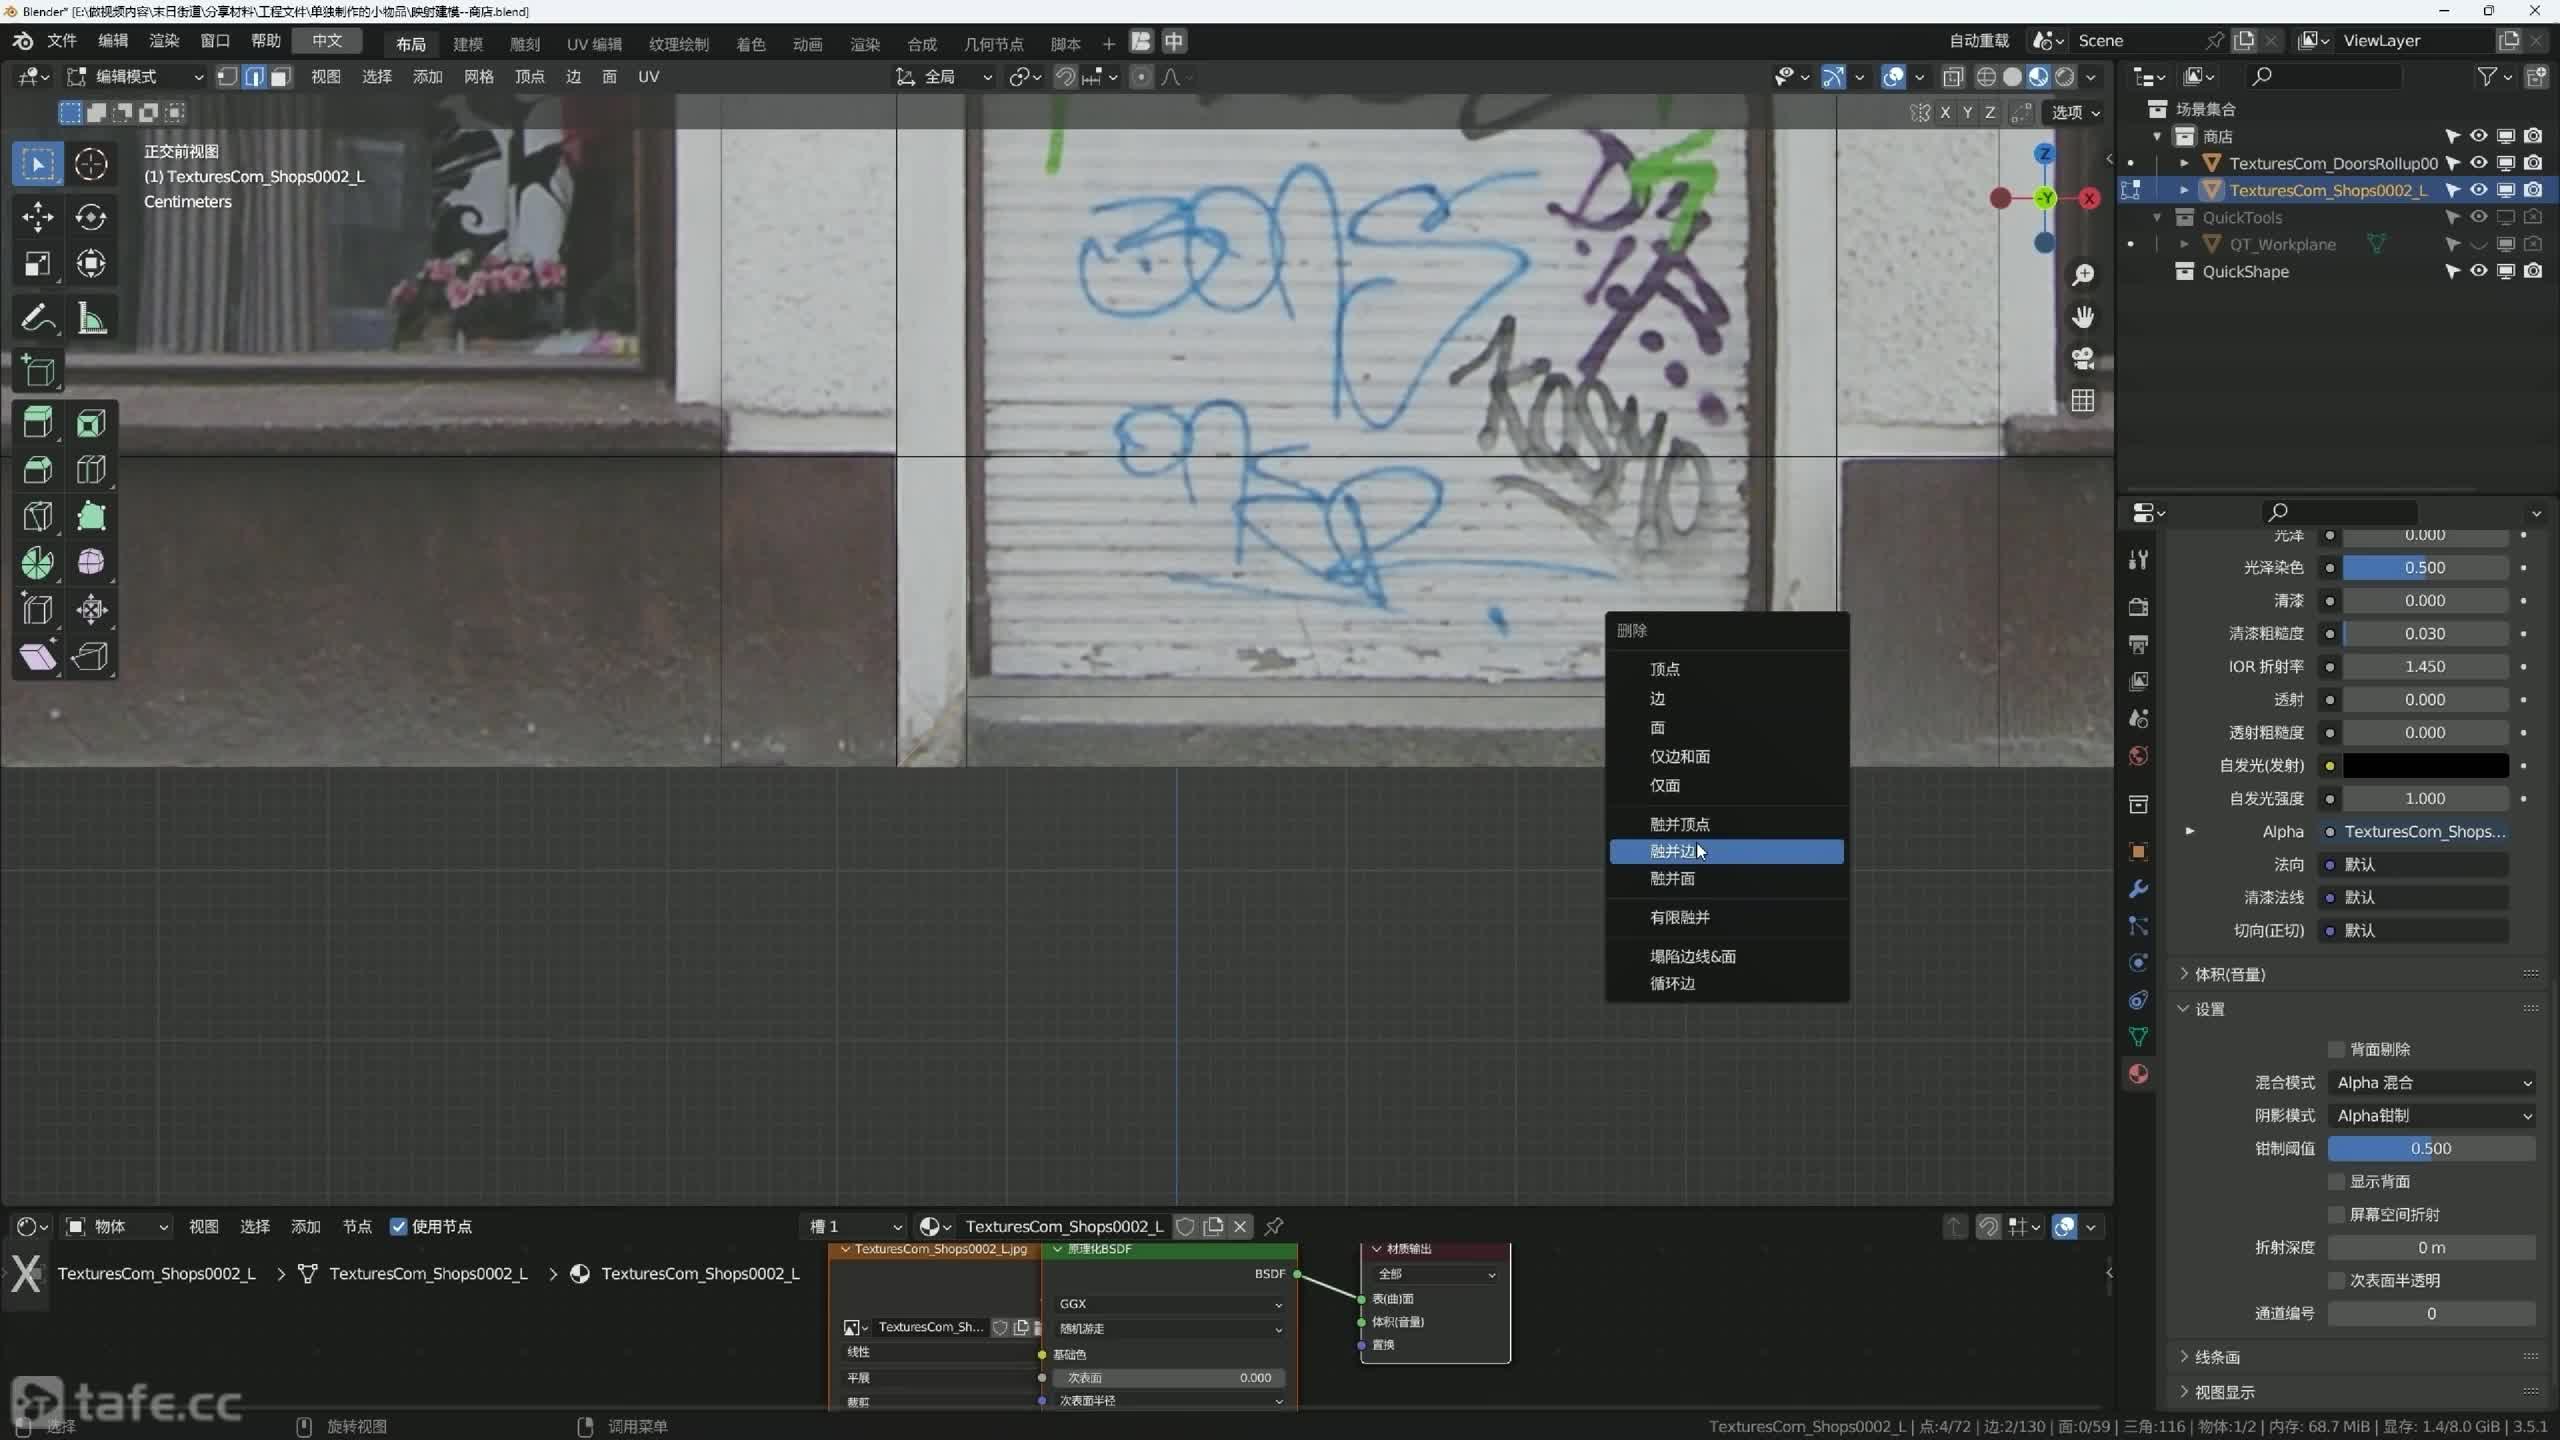The image size is (2560, 1440).
Task: Click the 自动重载 button
Action: pos(1979,41)
